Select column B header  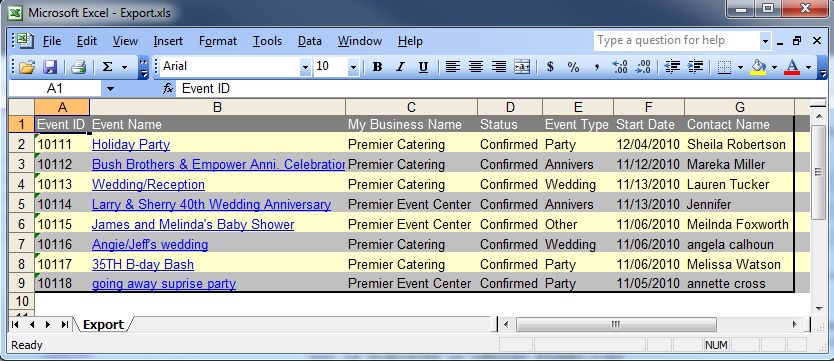(217, 107)
